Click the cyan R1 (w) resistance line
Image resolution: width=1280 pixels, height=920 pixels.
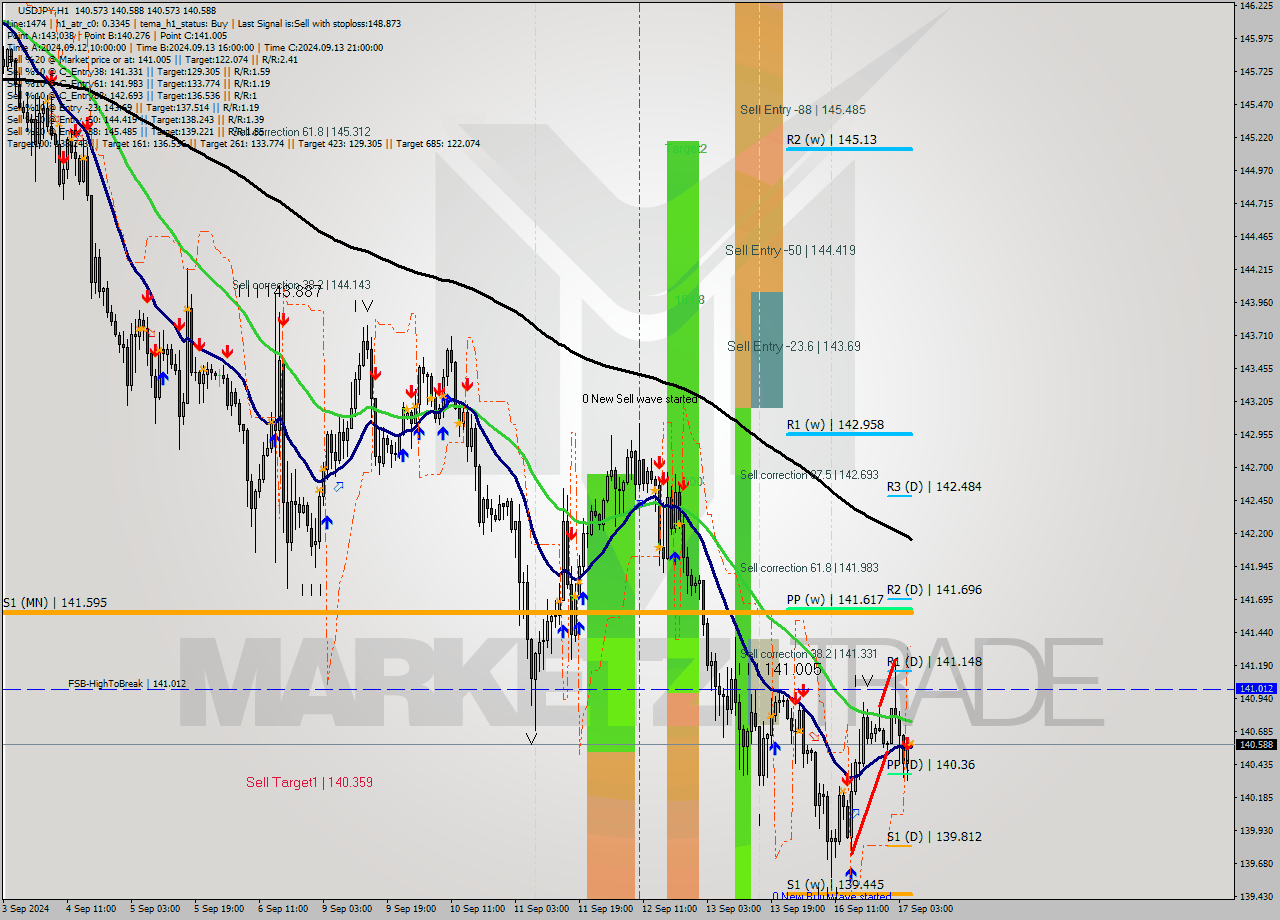tap(849, 434)
